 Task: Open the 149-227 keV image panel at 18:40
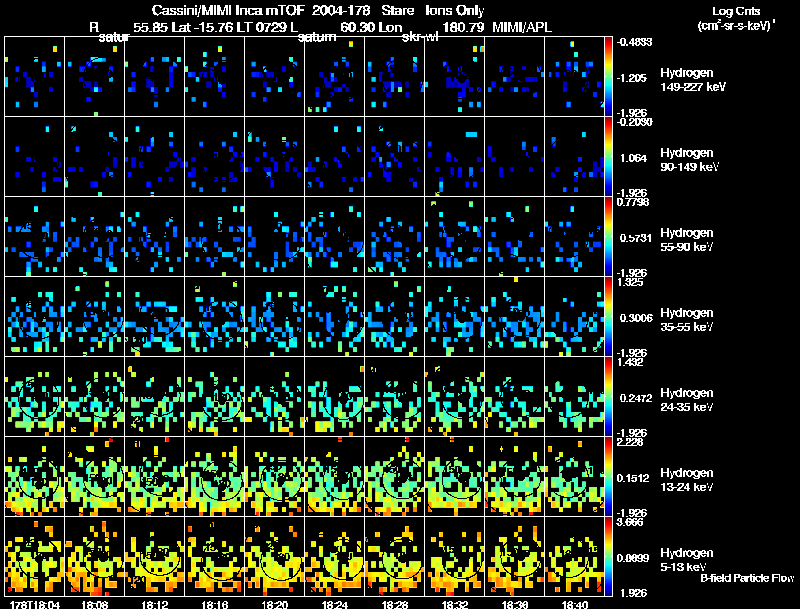pyautogui.click(x=574, y=76)
